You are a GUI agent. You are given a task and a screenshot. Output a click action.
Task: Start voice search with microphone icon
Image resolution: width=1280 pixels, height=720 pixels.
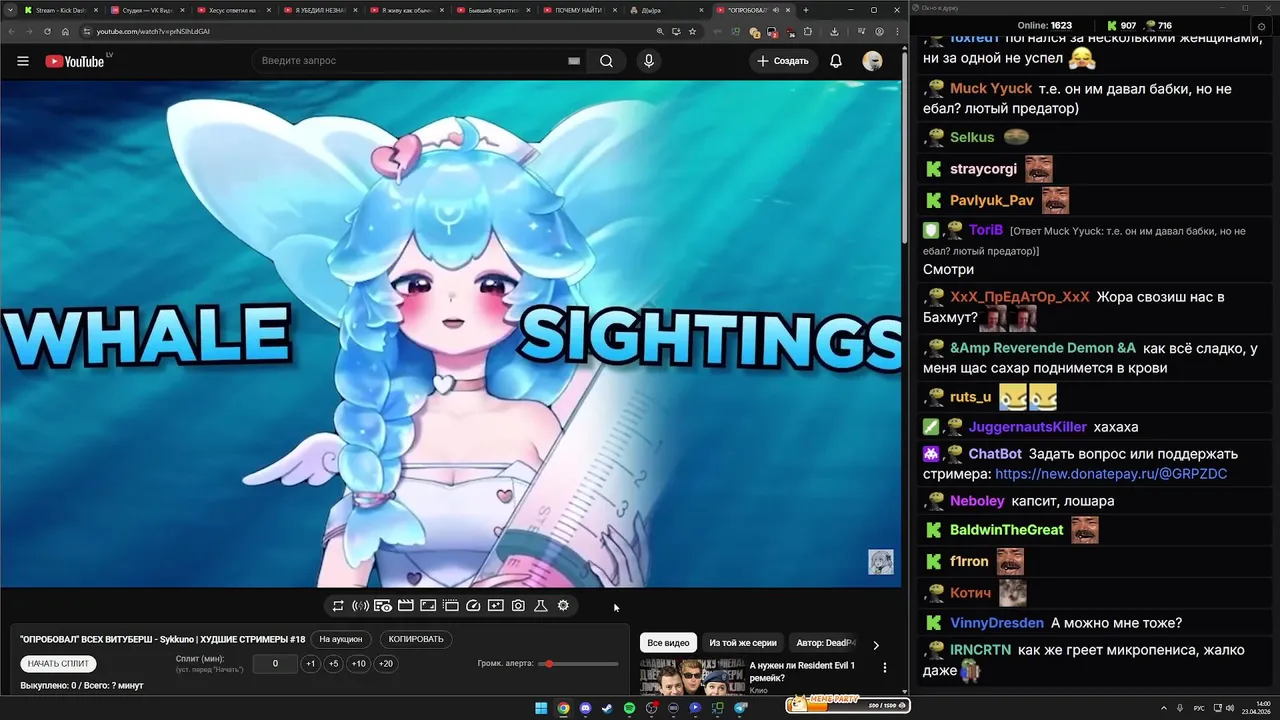(x=649, y=61)
